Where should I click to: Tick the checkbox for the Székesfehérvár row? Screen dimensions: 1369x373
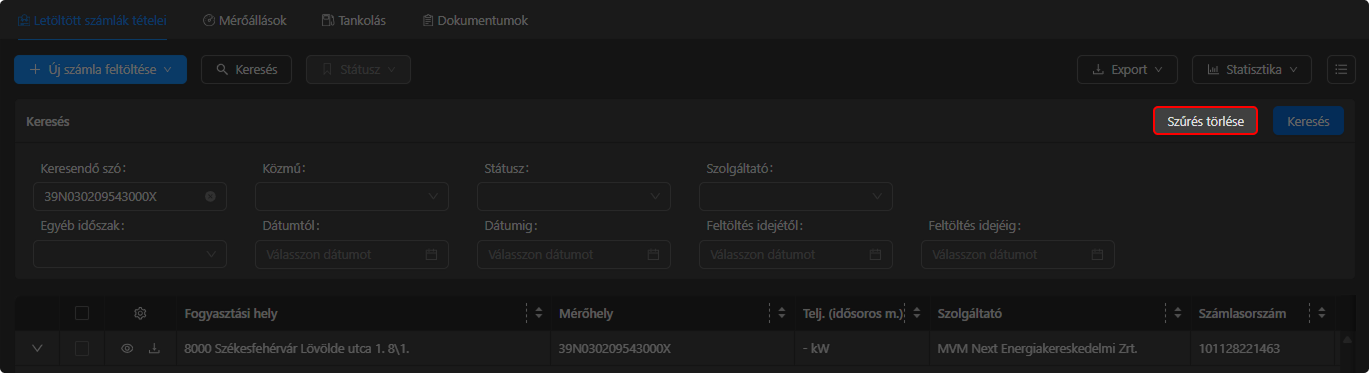coord(82,349)
